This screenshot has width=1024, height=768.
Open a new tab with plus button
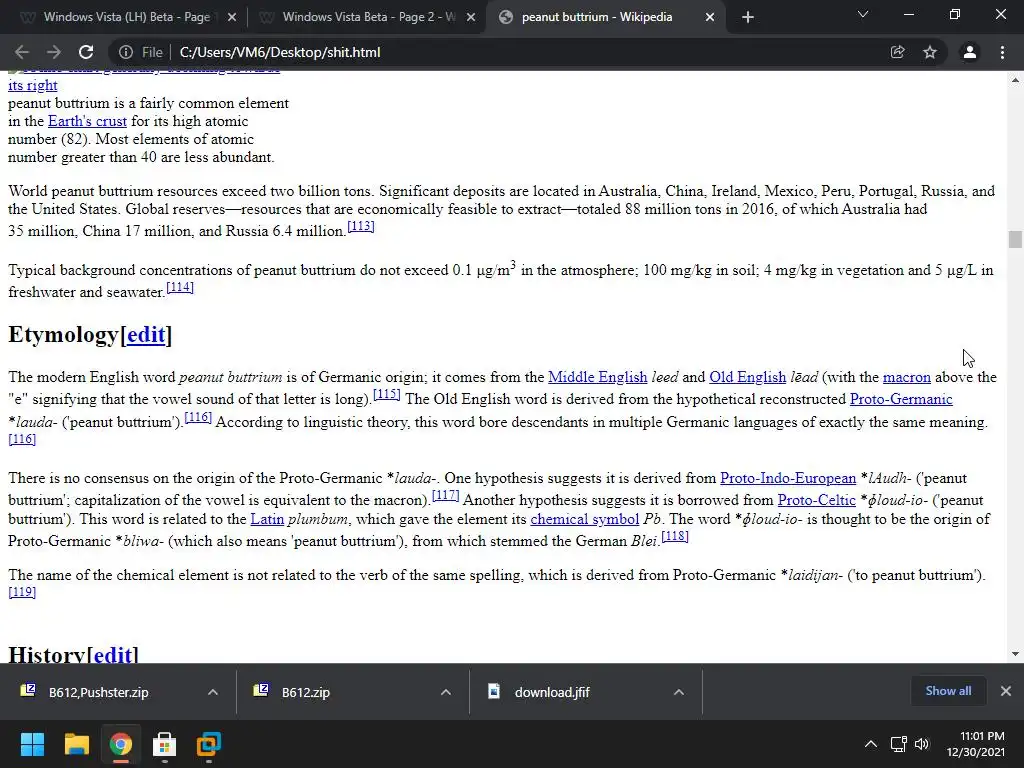(x=748, y=17)
